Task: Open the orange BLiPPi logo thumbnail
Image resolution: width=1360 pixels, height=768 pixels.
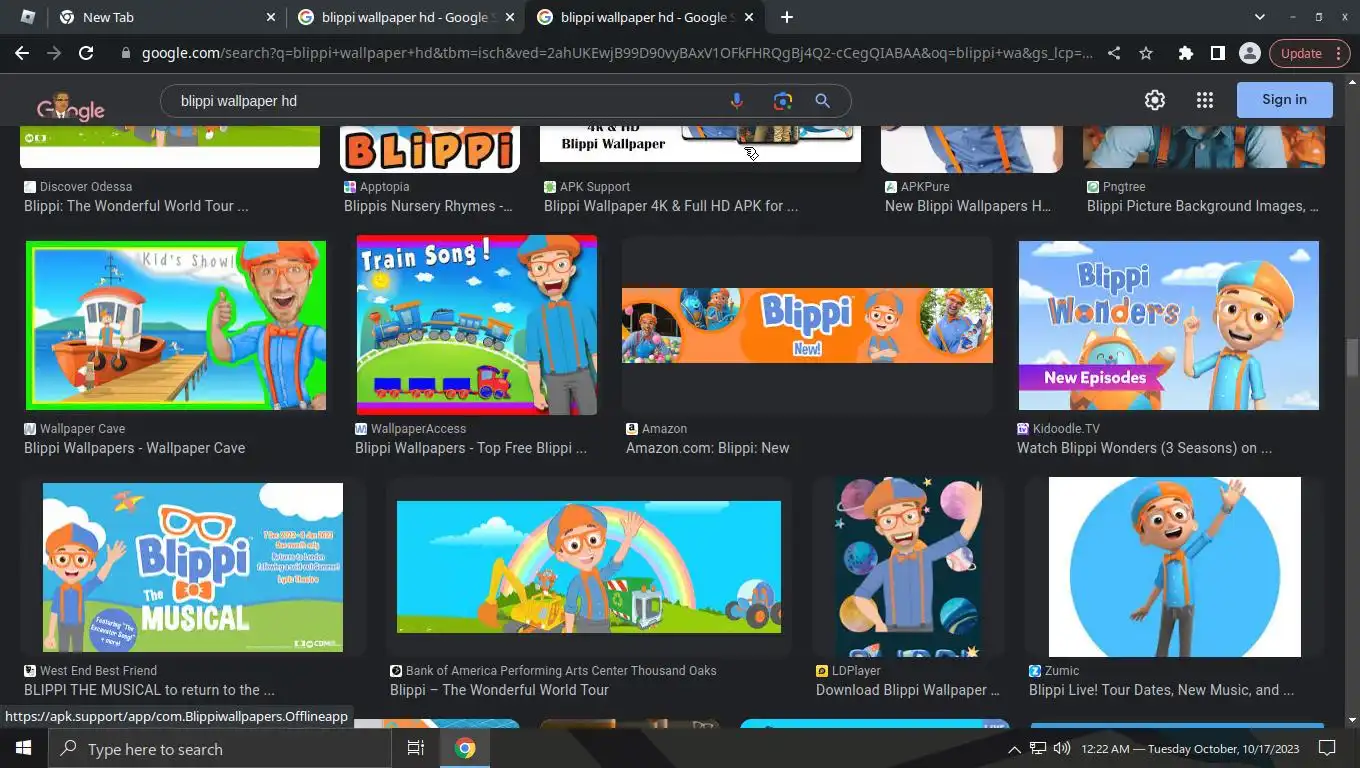Action: click(430, 149)
